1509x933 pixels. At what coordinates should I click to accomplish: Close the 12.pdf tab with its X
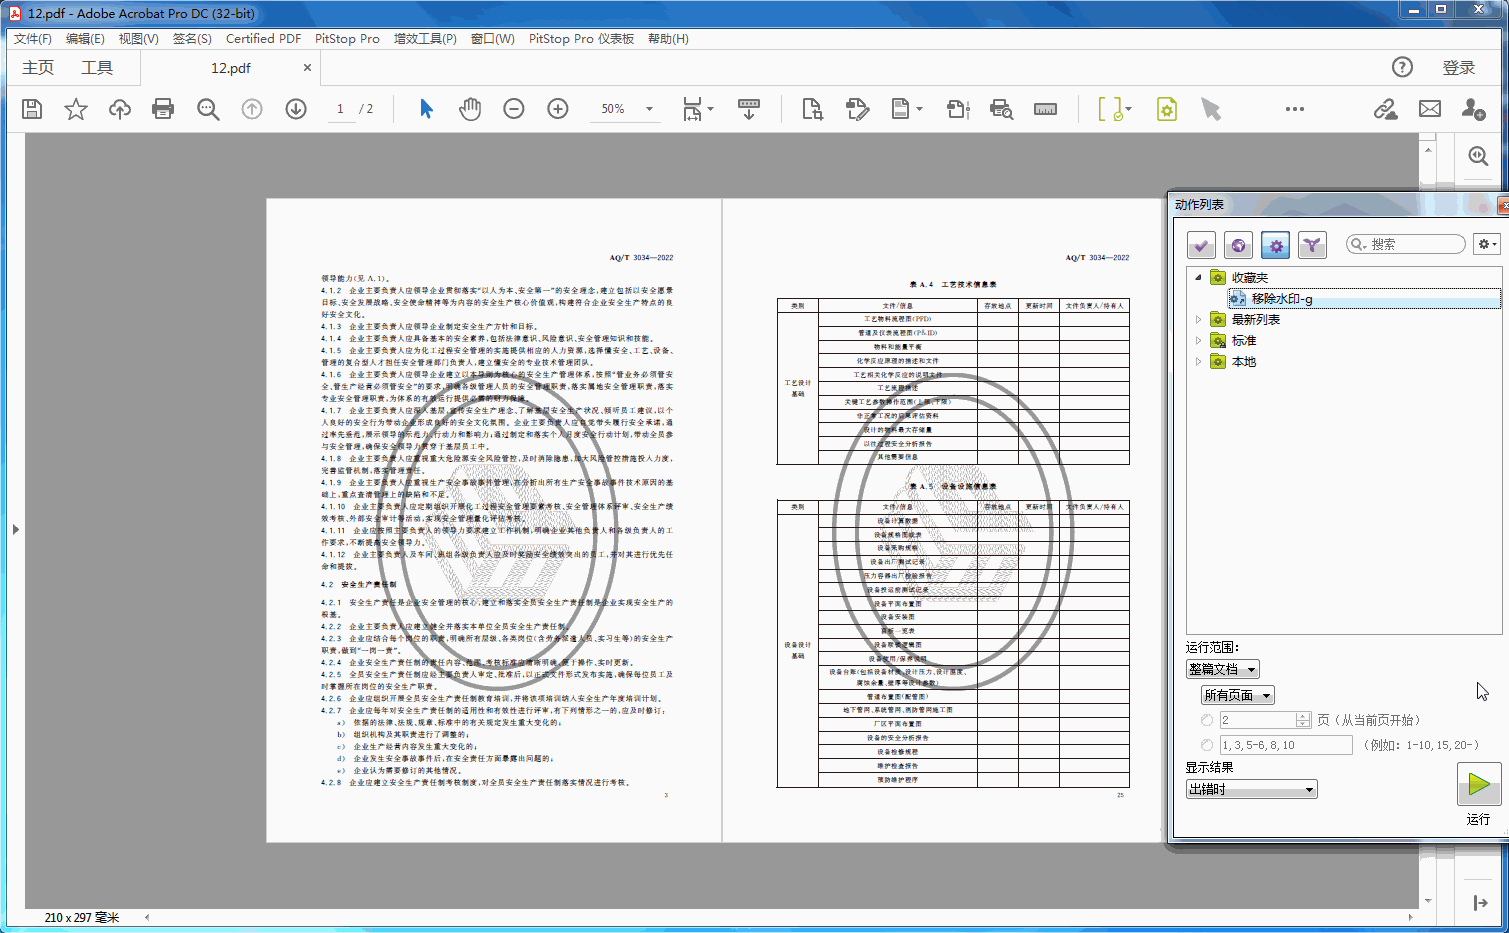[x=307, y=68]
